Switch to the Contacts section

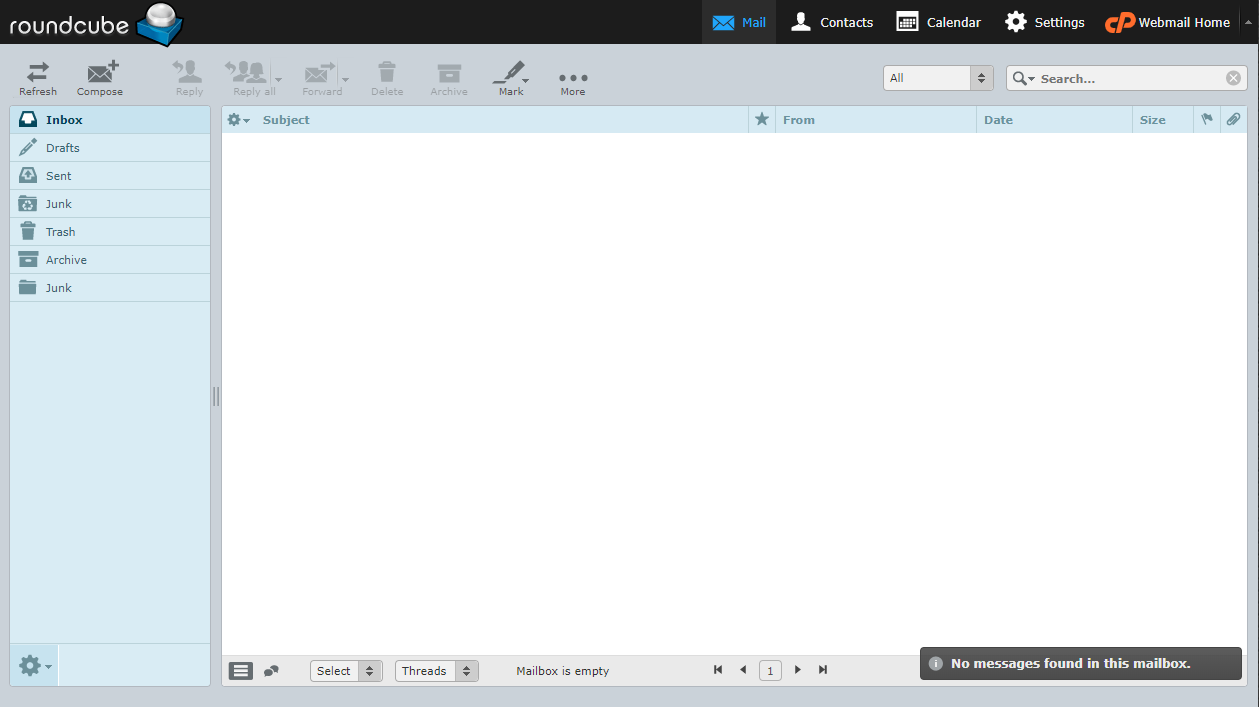[831, 21]
